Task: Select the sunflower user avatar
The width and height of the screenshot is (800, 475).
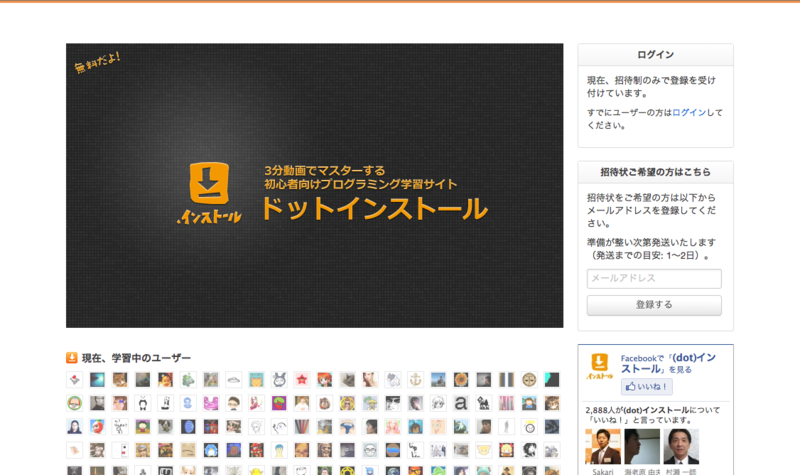Action: click(x=461, y=380)
